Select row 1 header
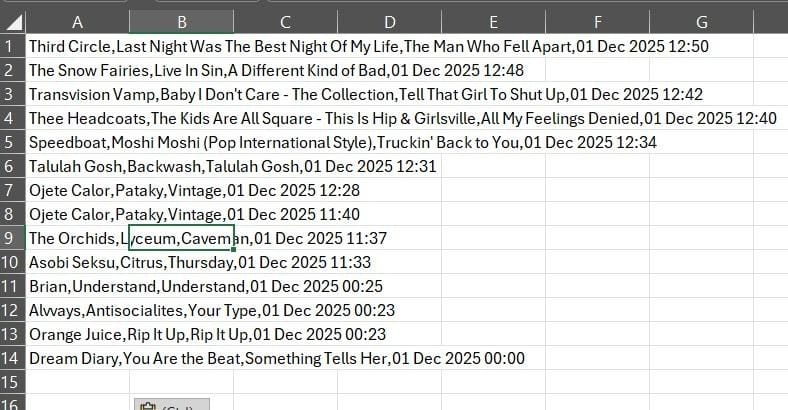The height and width of the screenshot is (410, 788). [x=12, y=46]
